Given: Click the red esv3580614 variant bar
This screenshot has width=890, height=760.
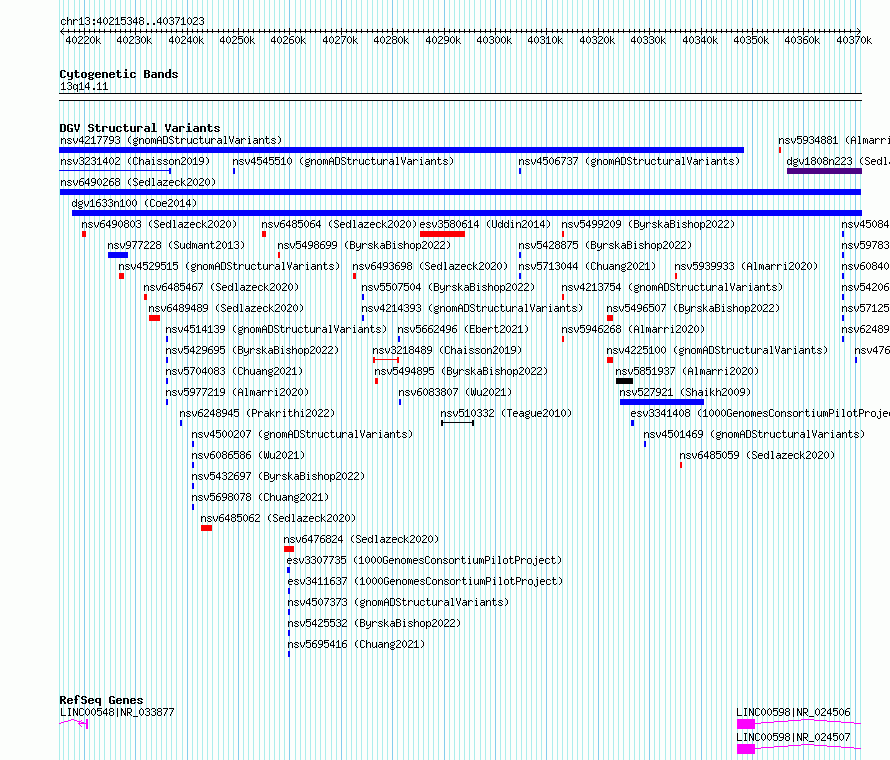Looking at the screenshot, I should (442, 234).
